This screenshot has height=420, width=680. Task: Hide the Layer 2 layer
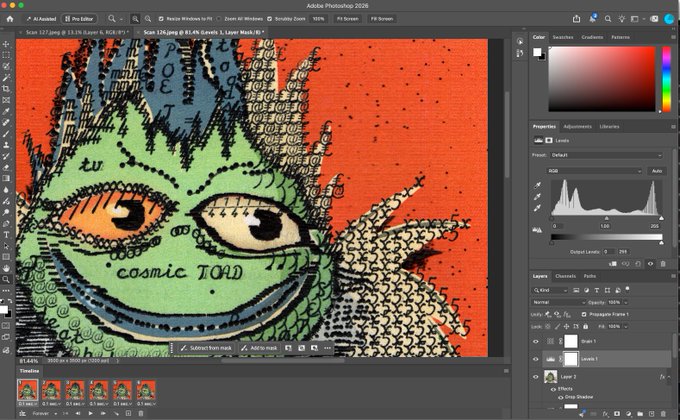[536, 377]
